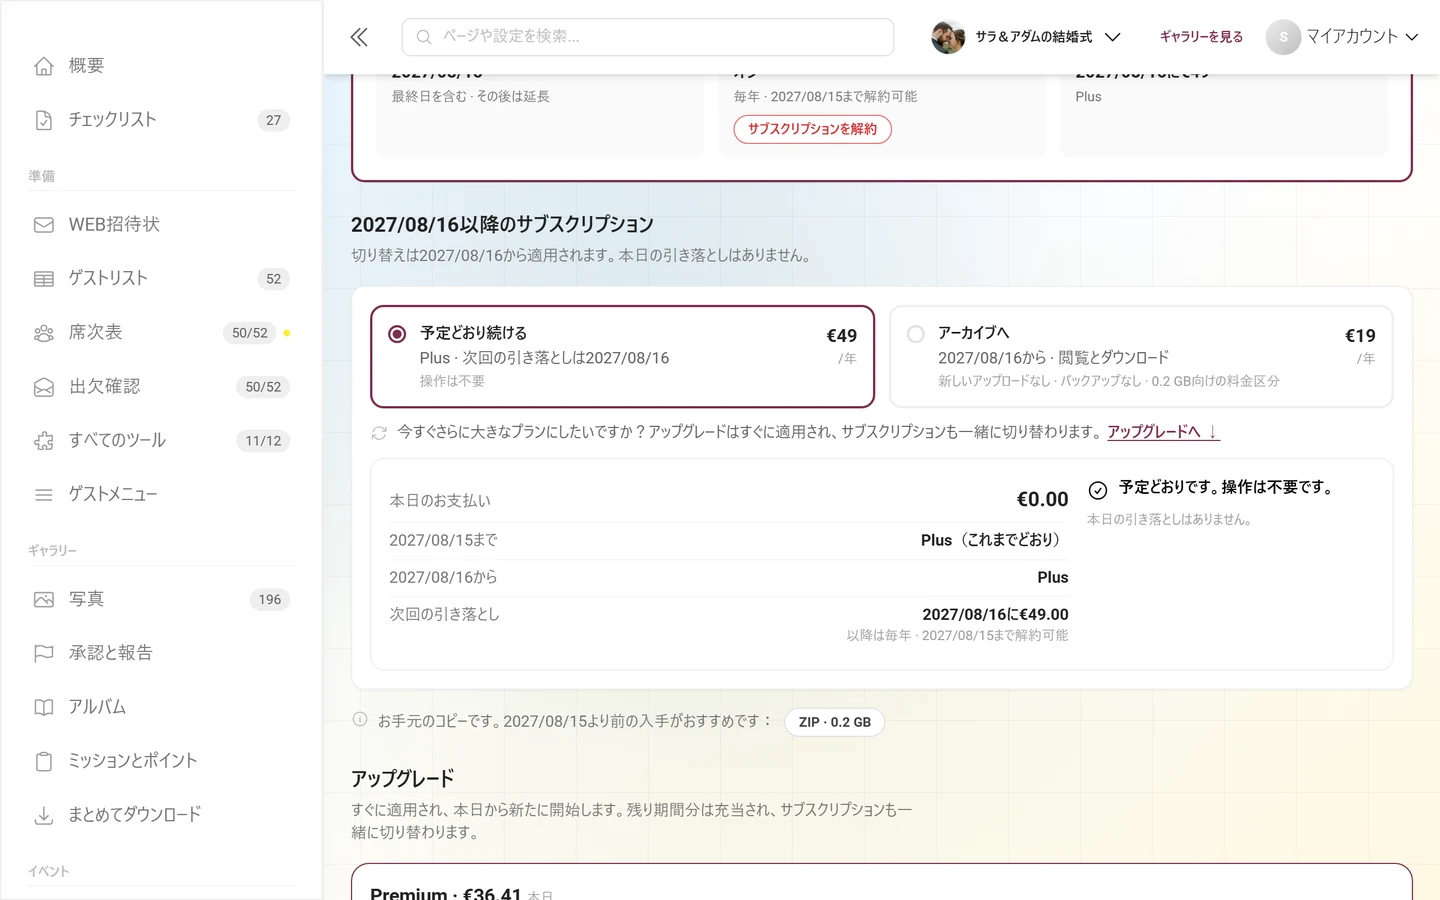Click the picture icon for 写真

coord(44,600)
